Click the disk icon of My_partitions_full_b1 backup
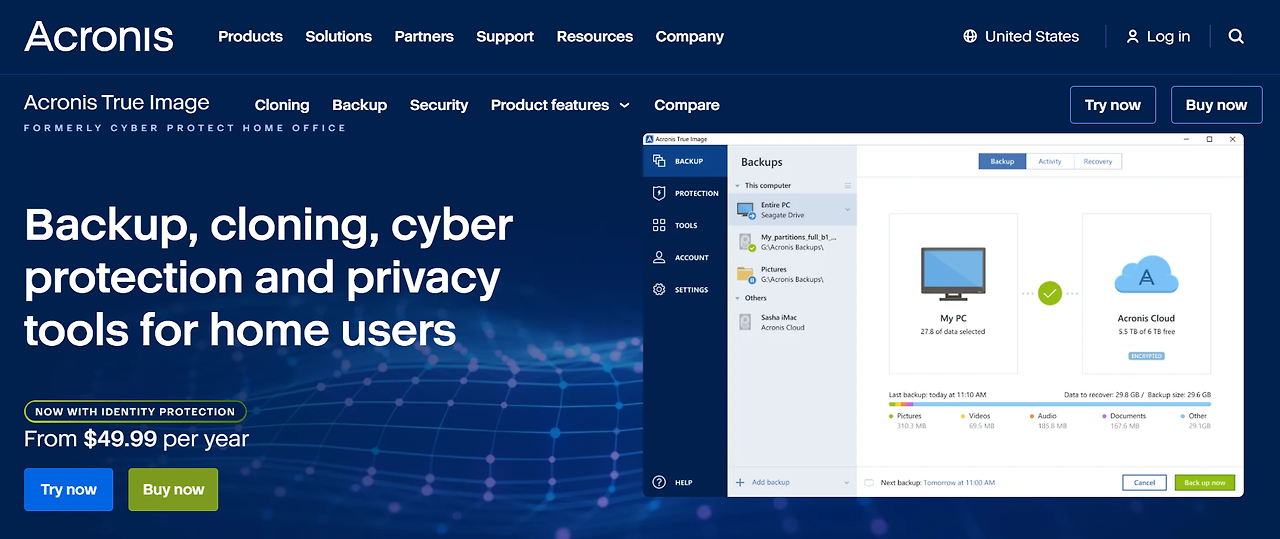The width and height of the screenshot is (1280, 539). point(745,242)
